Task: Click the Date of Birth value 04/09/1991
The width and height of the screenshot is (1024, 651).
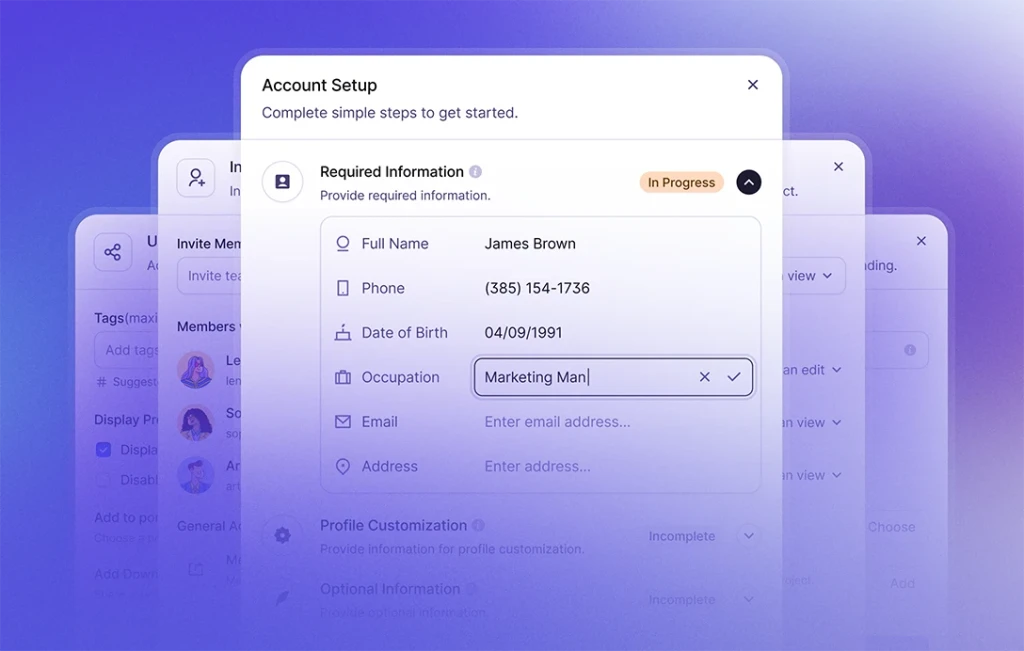Action: point(523,333)
